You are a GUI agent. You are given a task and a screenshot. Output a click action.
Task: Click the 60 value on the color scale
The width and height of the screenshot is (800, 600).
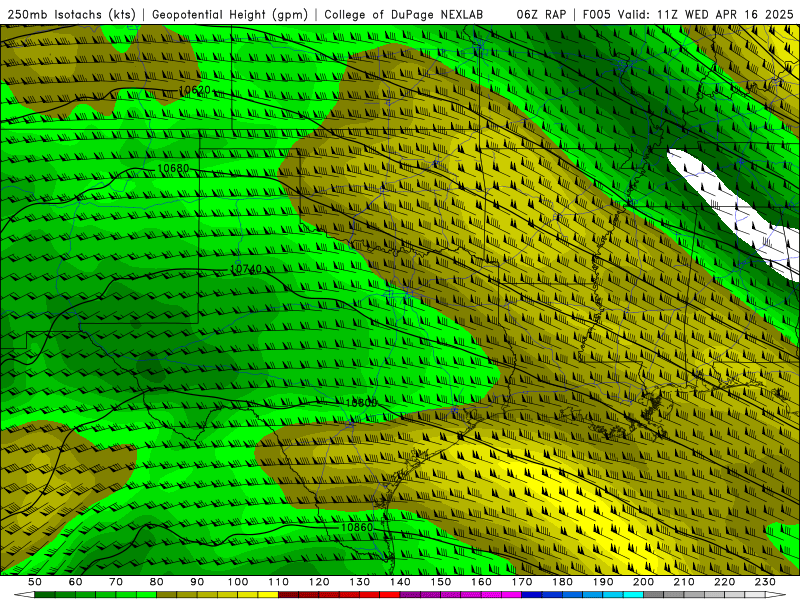pyautogui.click(x=75, y=582)
